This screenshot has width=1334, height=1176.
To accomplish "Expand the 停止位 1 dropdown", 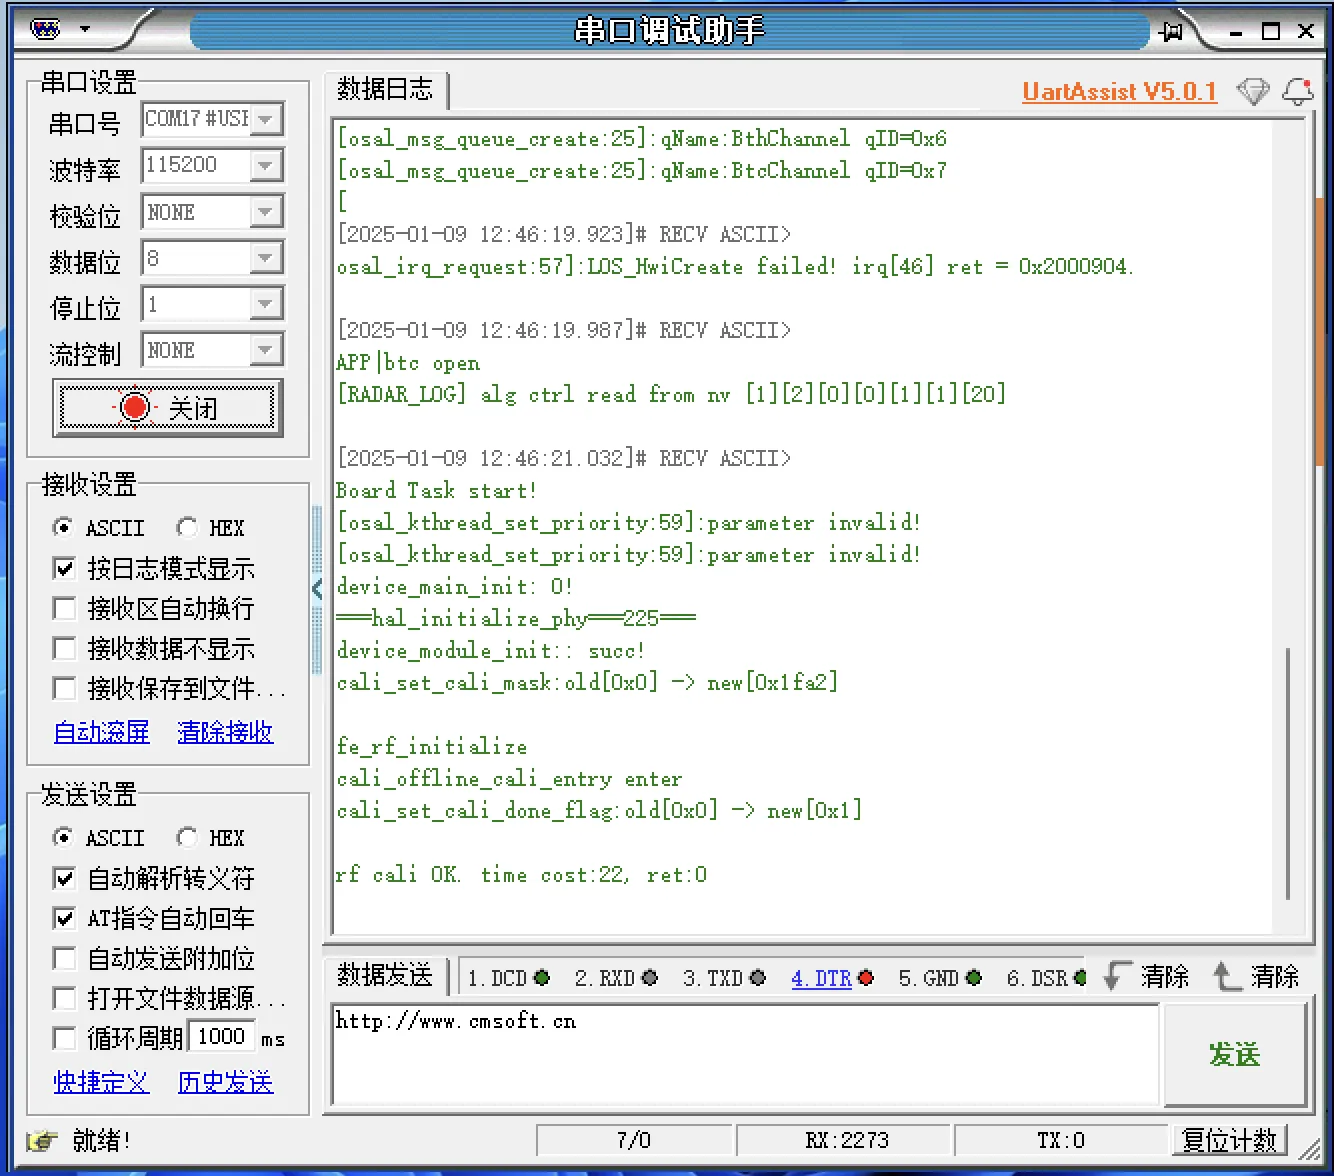I will point(266,304).
